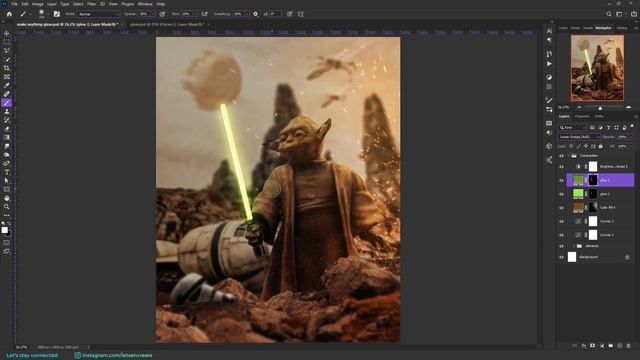Hide the selected glow 2 layer

point(561,180)
